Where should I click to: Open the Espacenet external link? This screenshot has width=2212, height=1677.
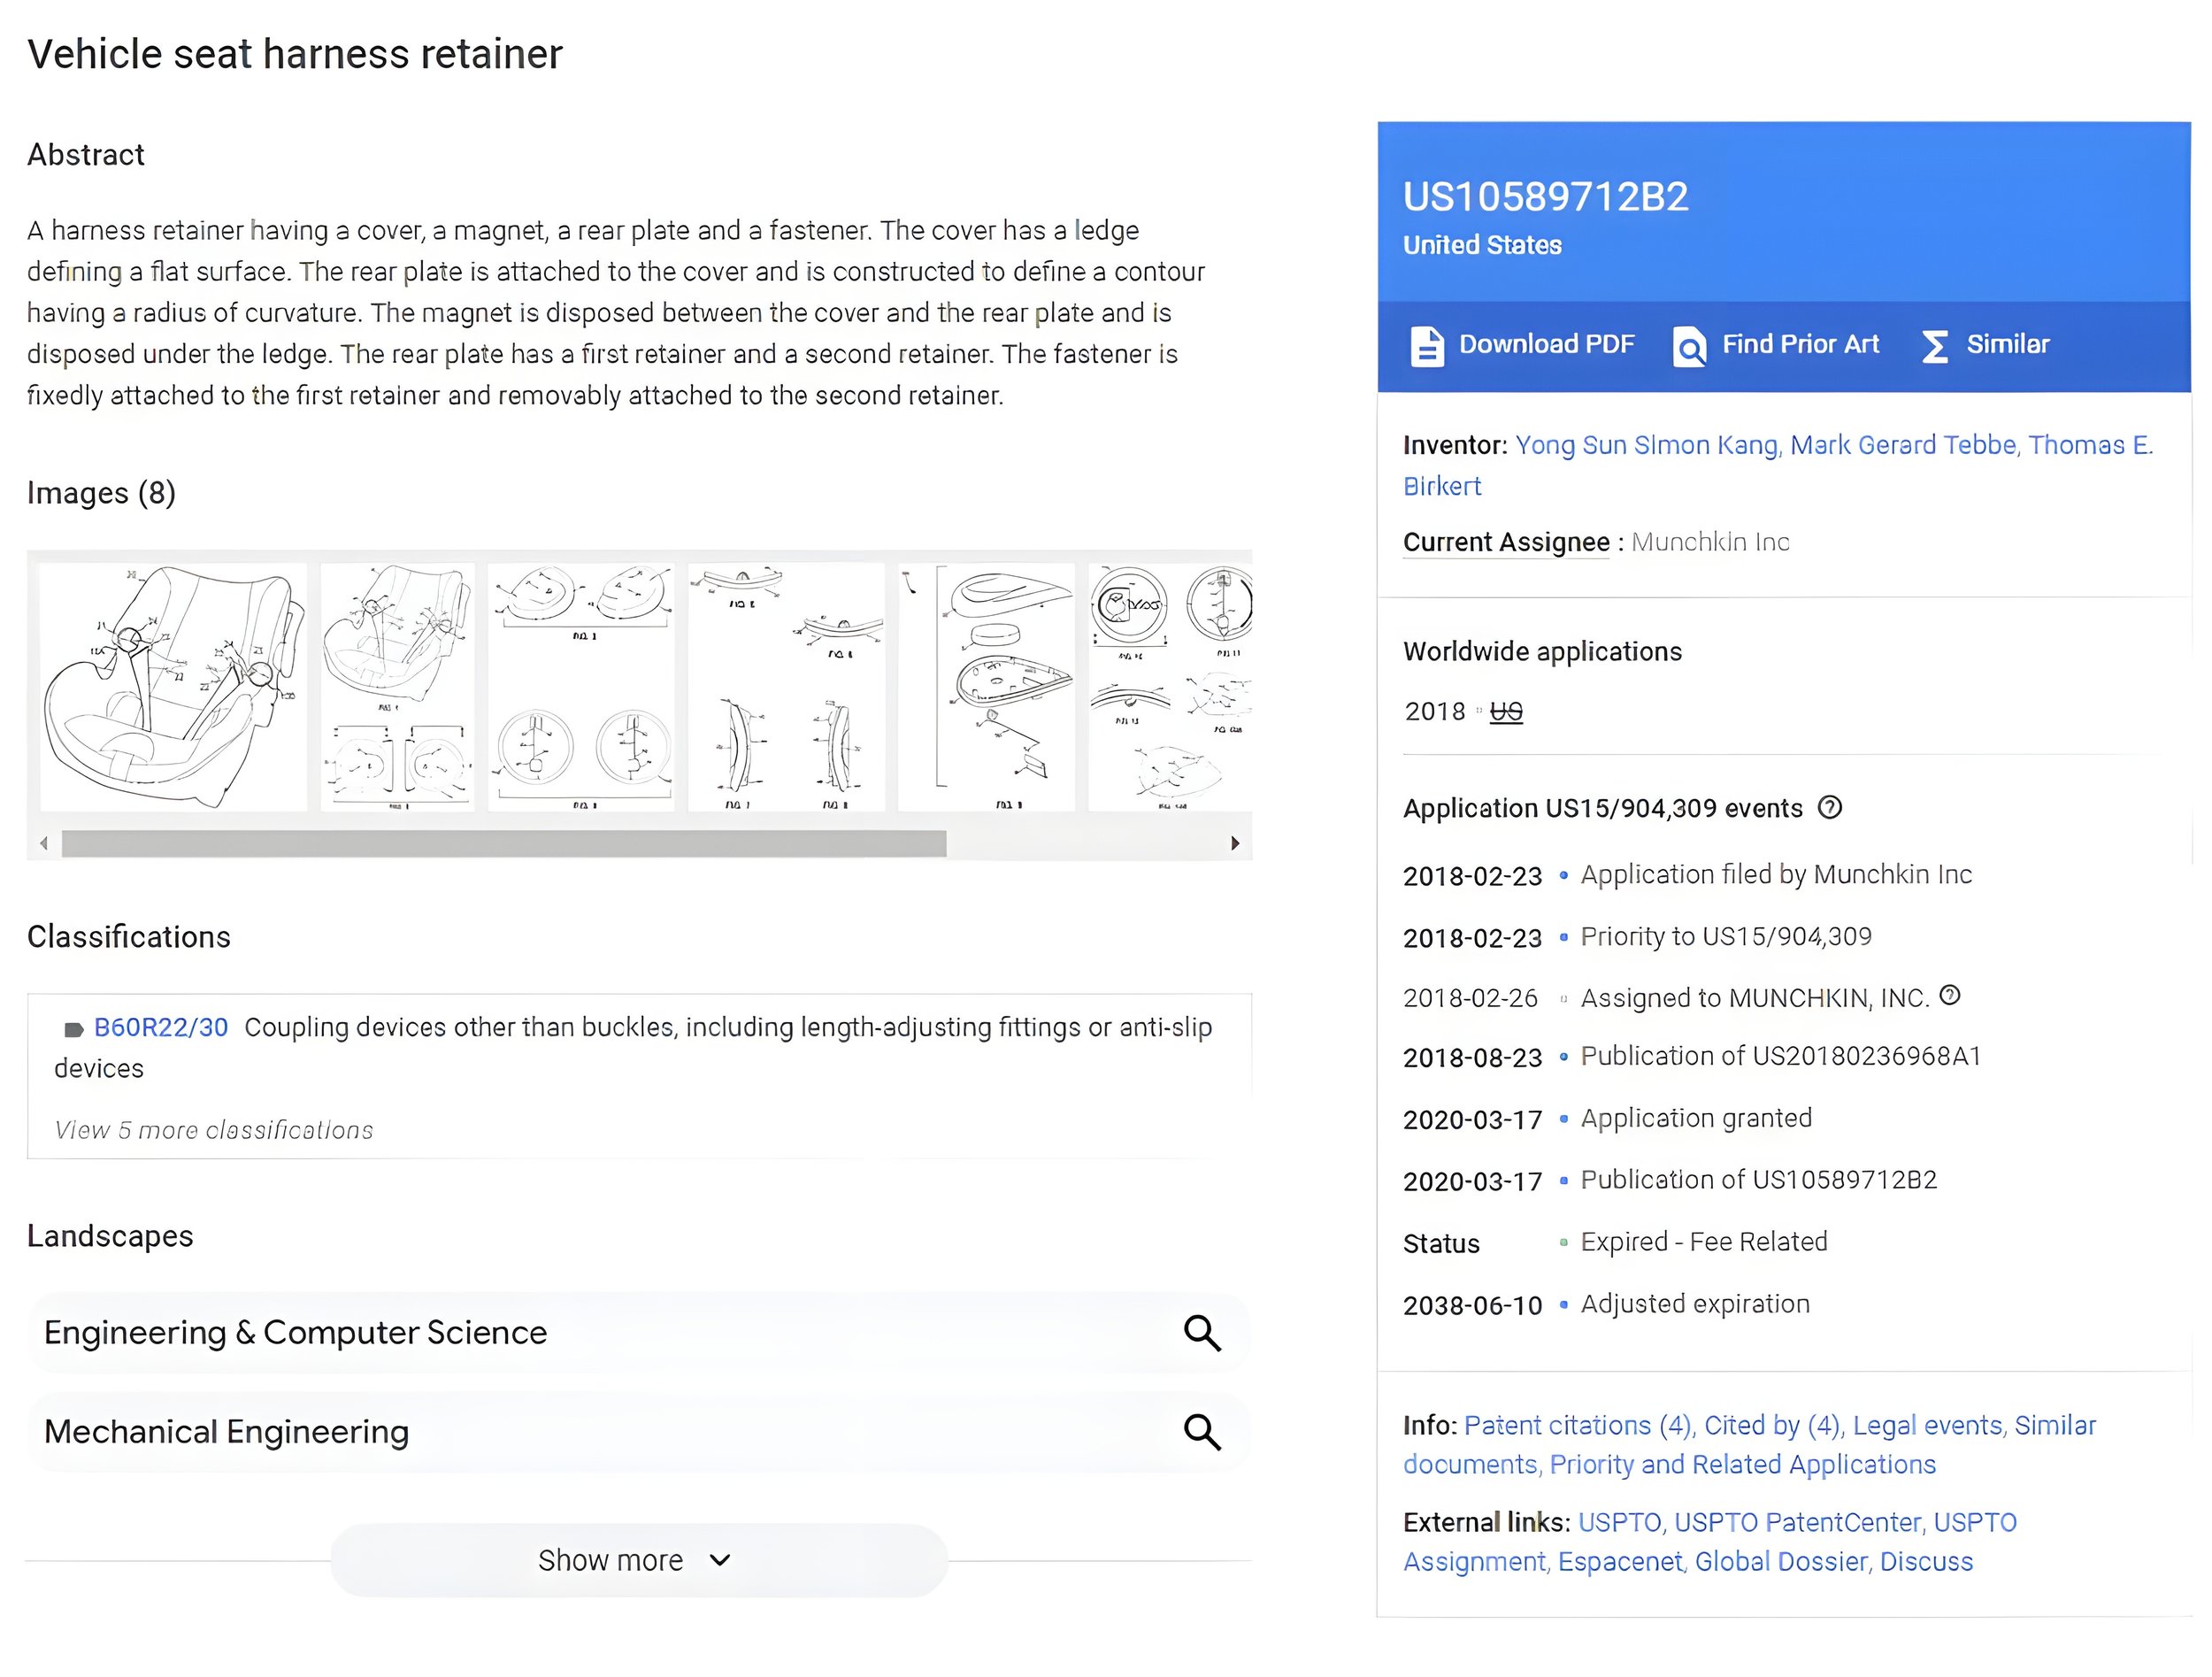point(1619,1562)
